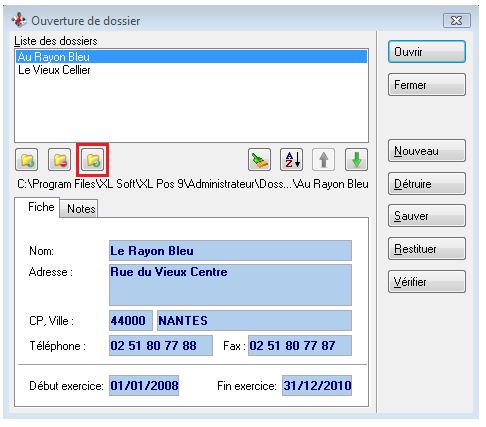
Task: Click the city field NANTES
Action: tap(254, 320)
